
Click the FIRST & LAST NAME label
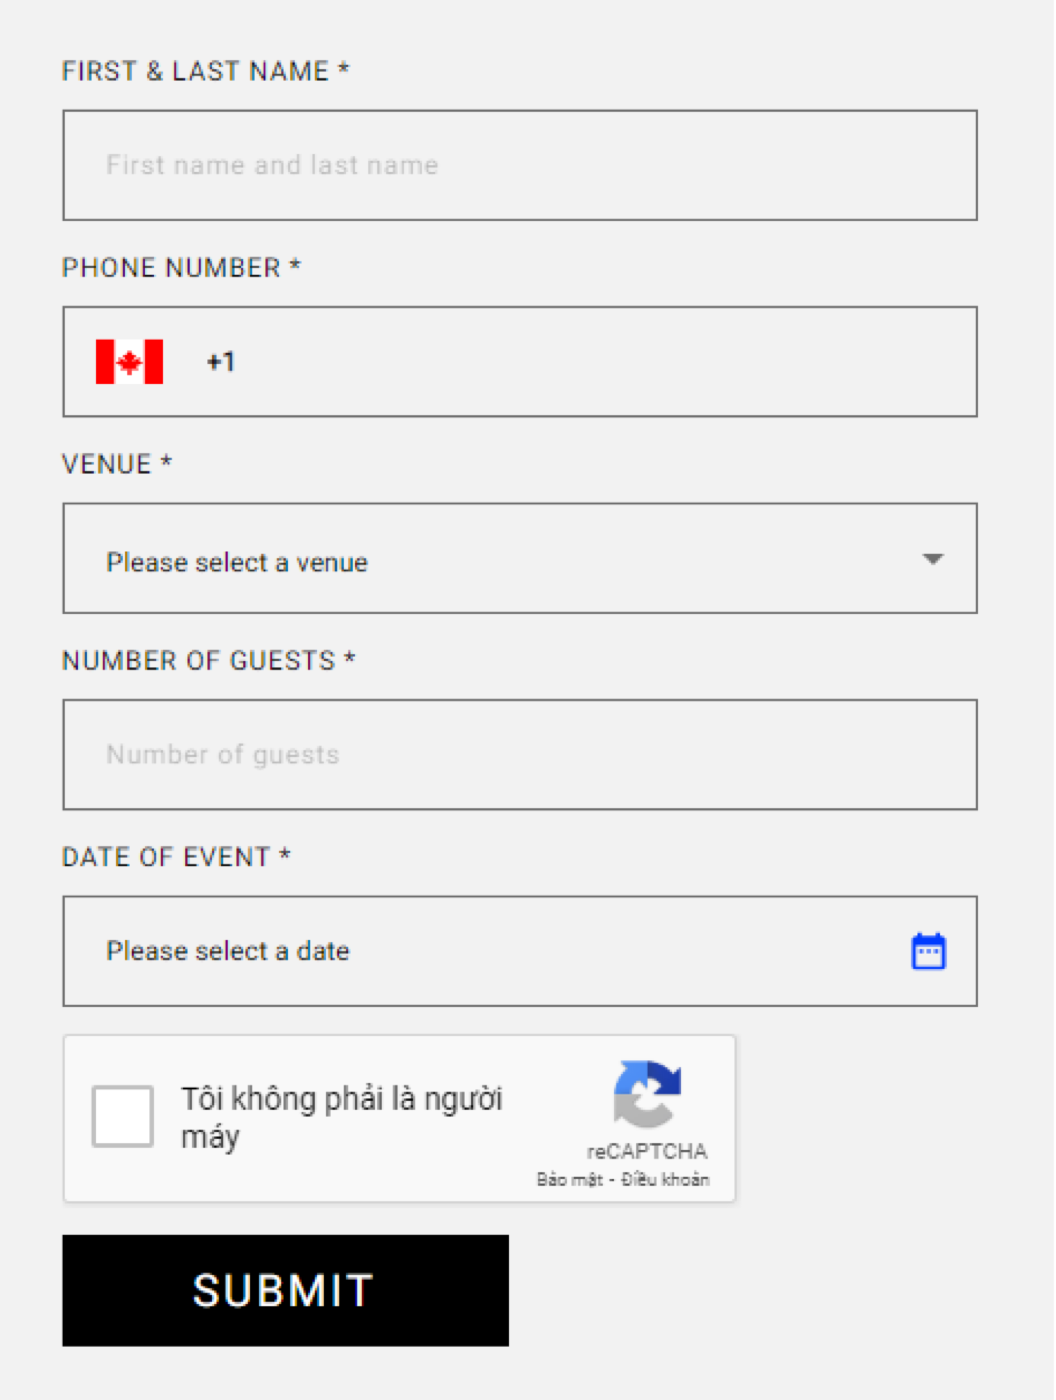coord(205,71)
